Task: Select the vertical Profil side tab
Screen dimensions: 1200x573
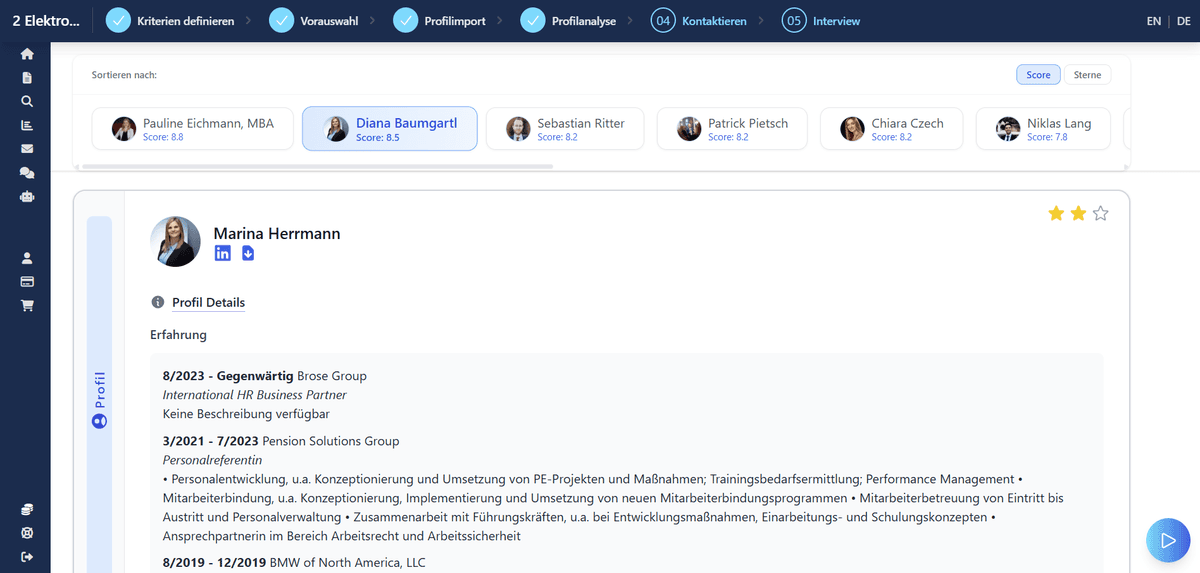Action: pyautogui.click(x=99, y=400)
